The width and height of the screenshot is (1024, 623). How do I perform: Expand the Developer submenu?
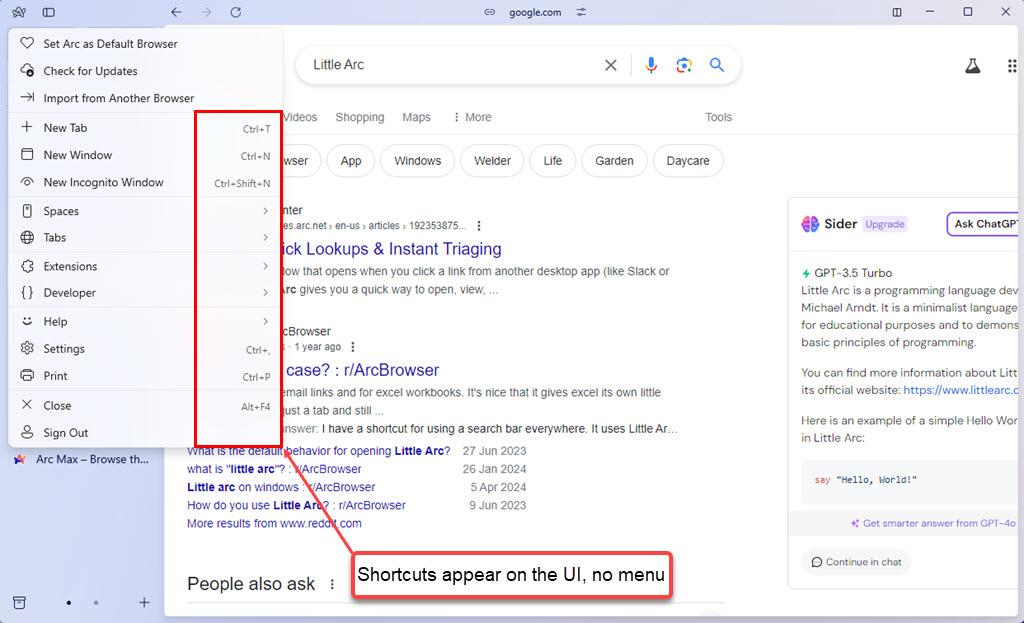[x=146, y=293]
